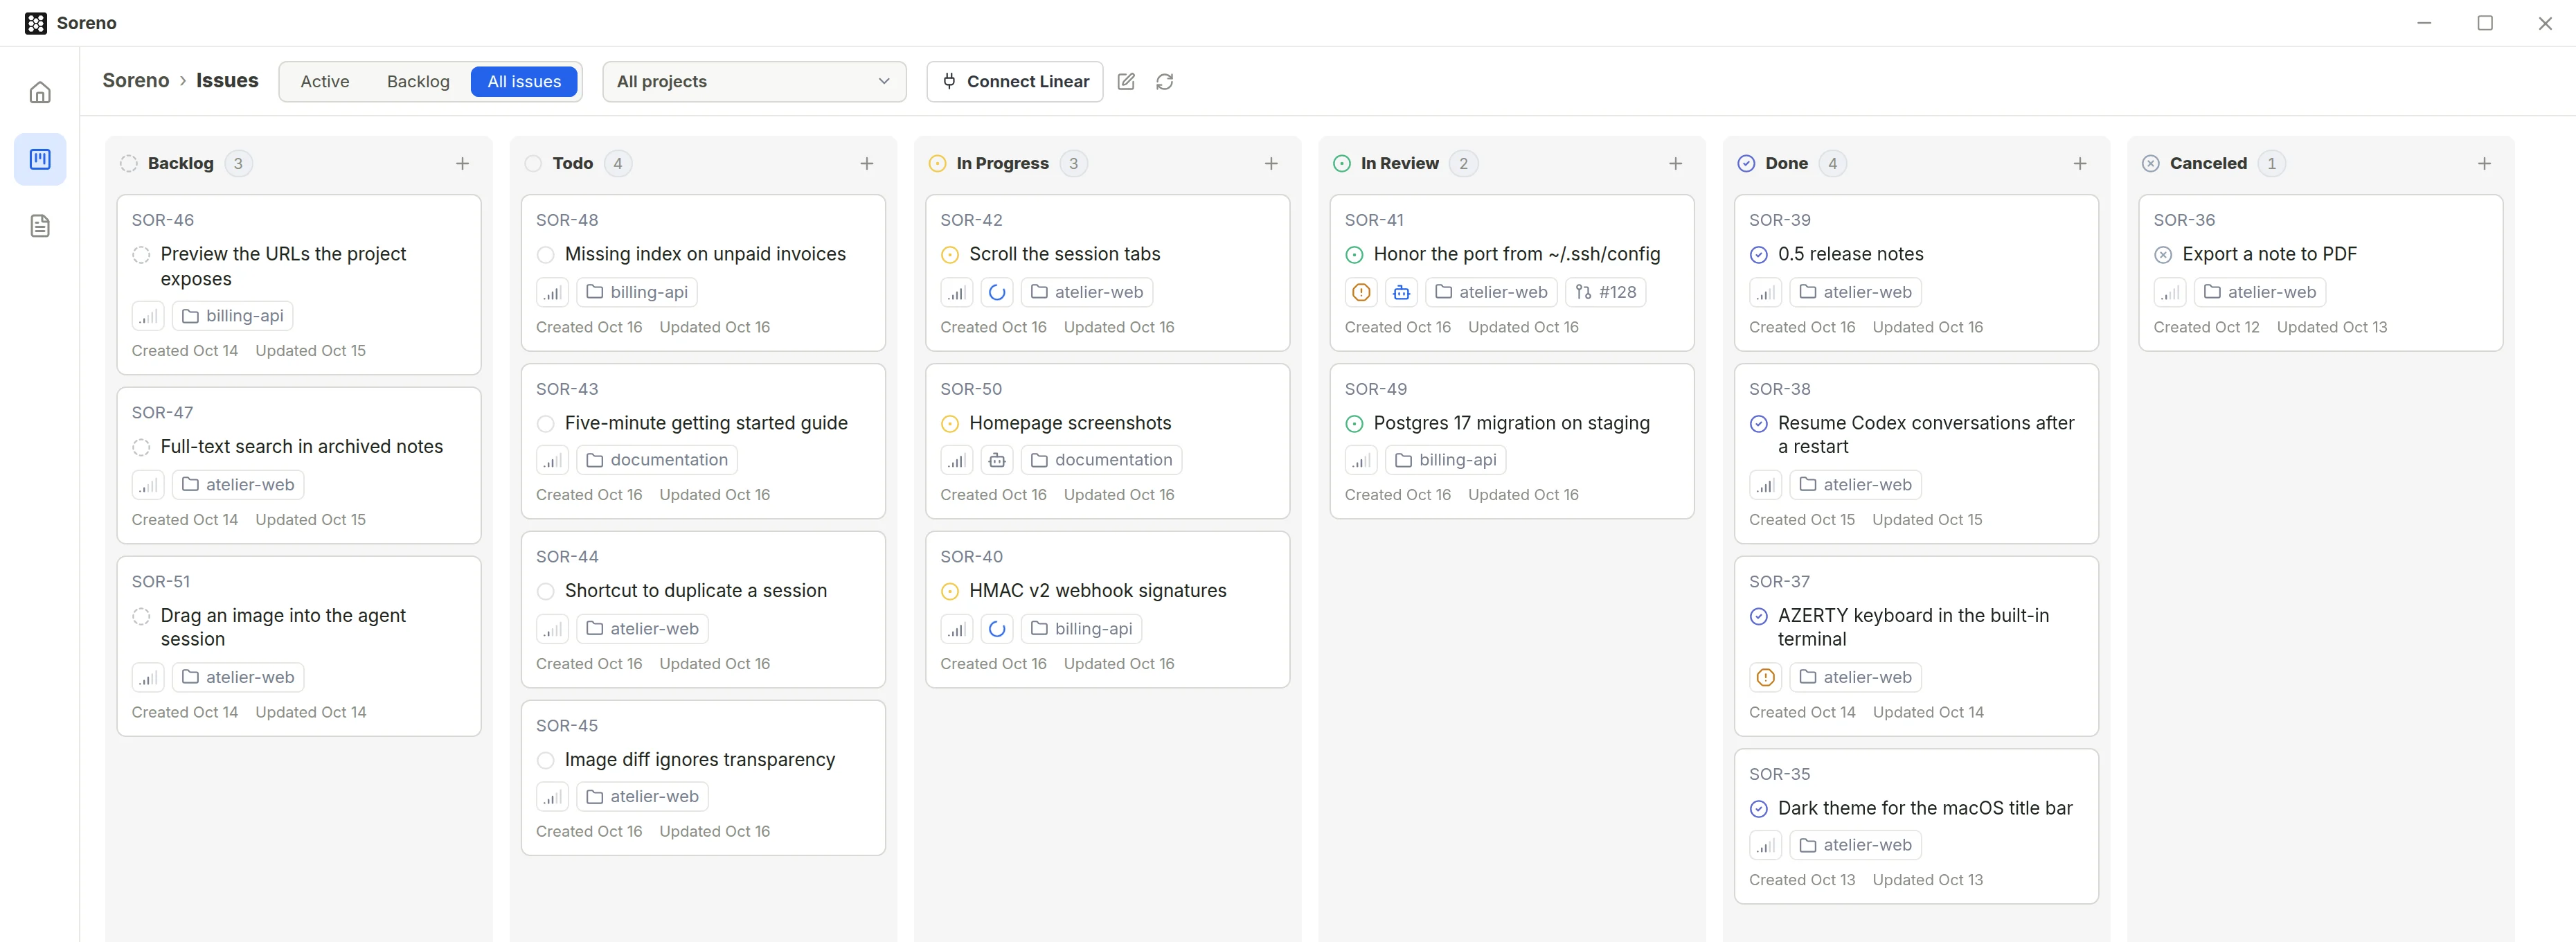Click the SOR-51 issue identifier
The height and width of the screenshot is (942, 2576).
[161, 582]
